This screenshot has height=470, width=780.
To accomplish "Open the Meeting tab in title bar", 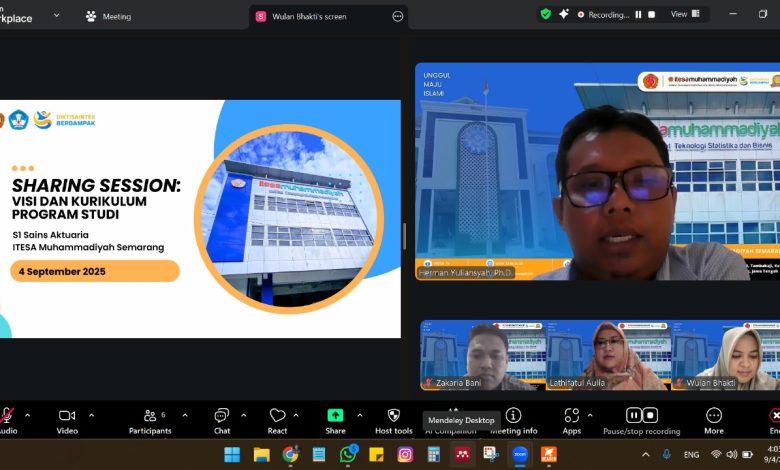I will click(x=108, y=16).
